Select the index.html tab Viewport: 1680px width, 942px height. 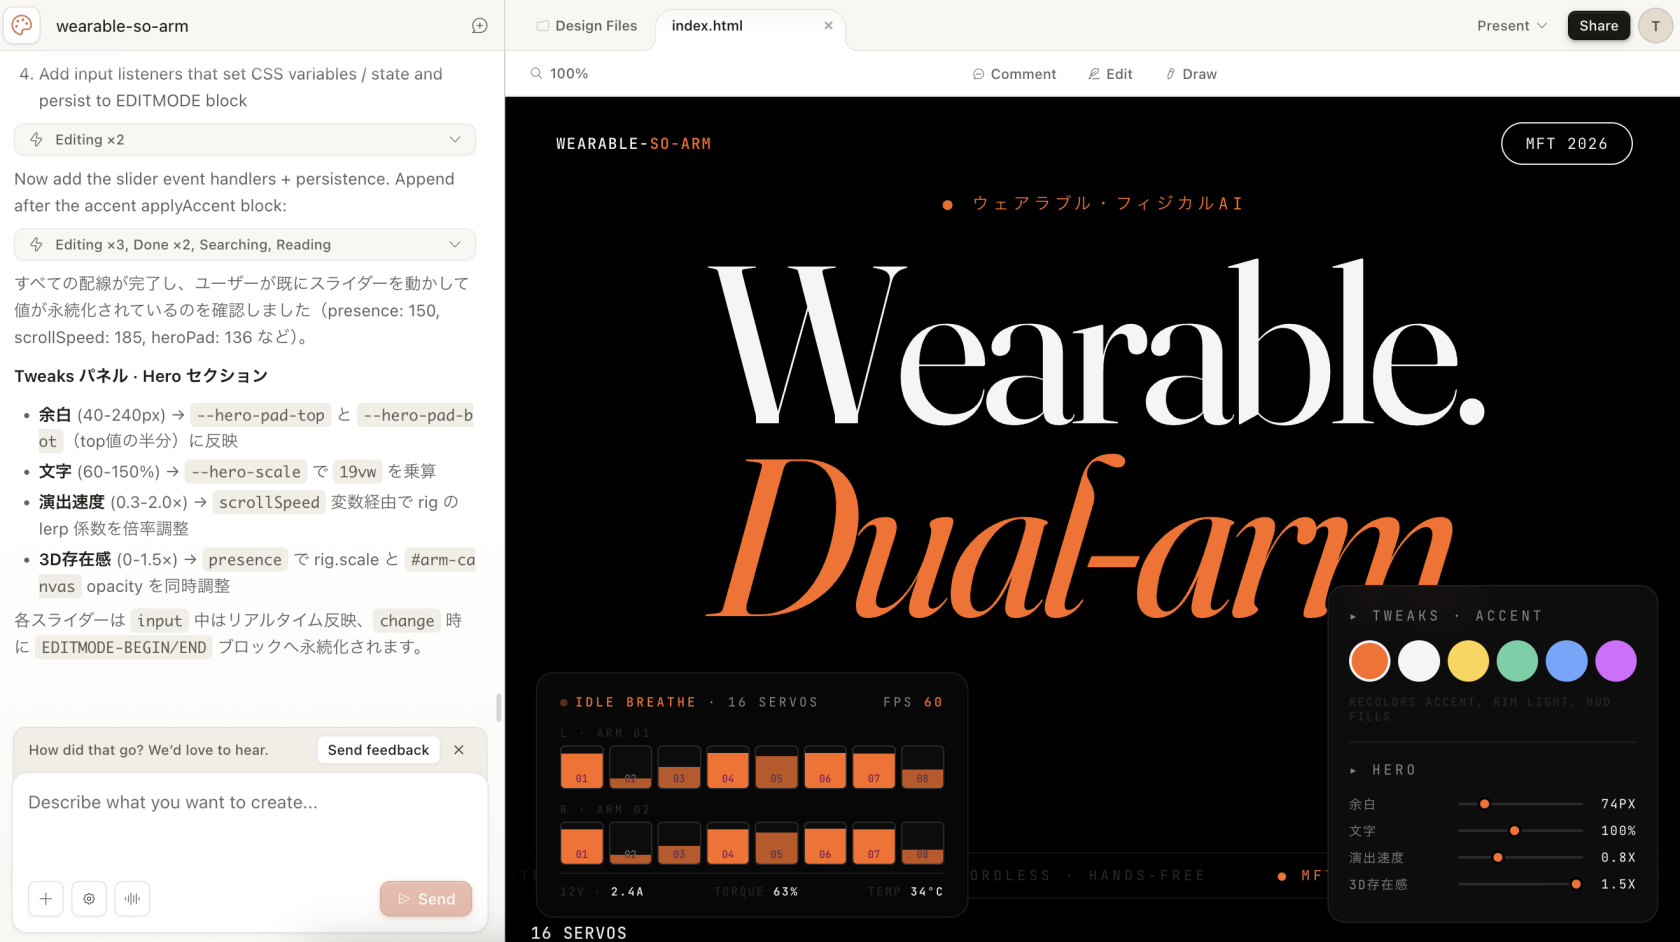(x=707, y=26)
